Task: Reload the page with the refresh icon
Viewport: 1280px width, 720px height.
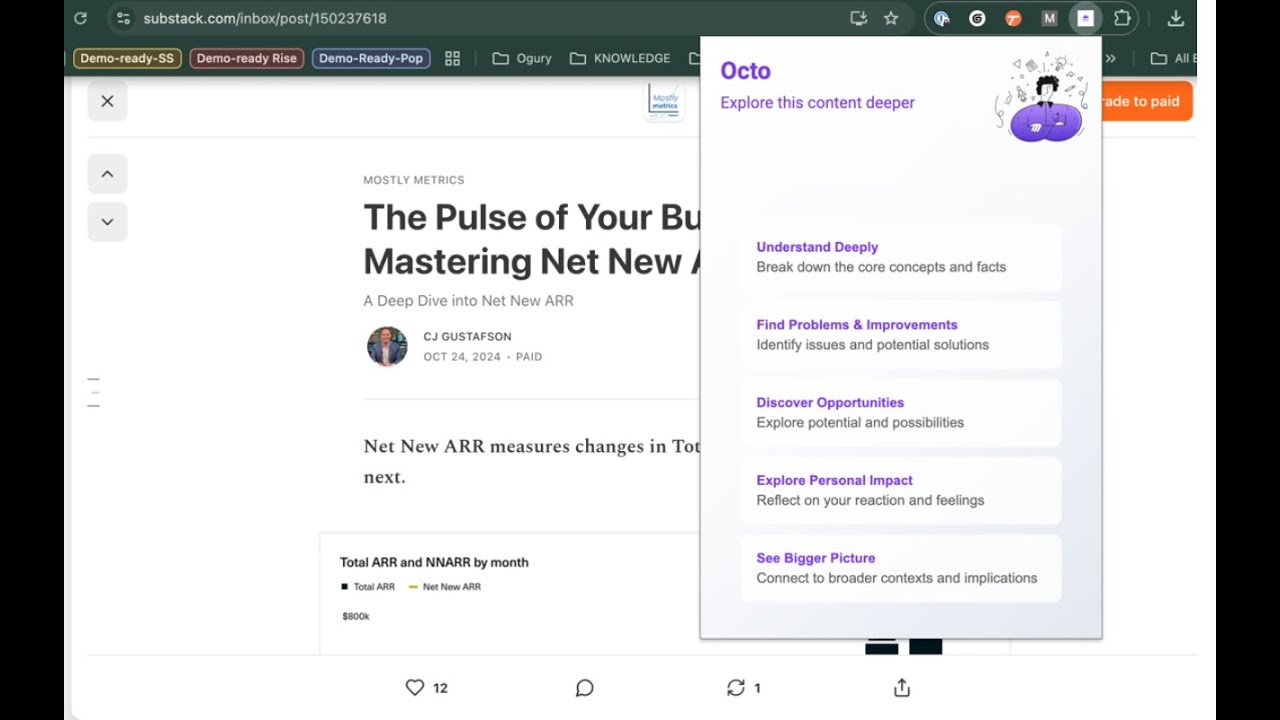Action: tap(80, 18)
